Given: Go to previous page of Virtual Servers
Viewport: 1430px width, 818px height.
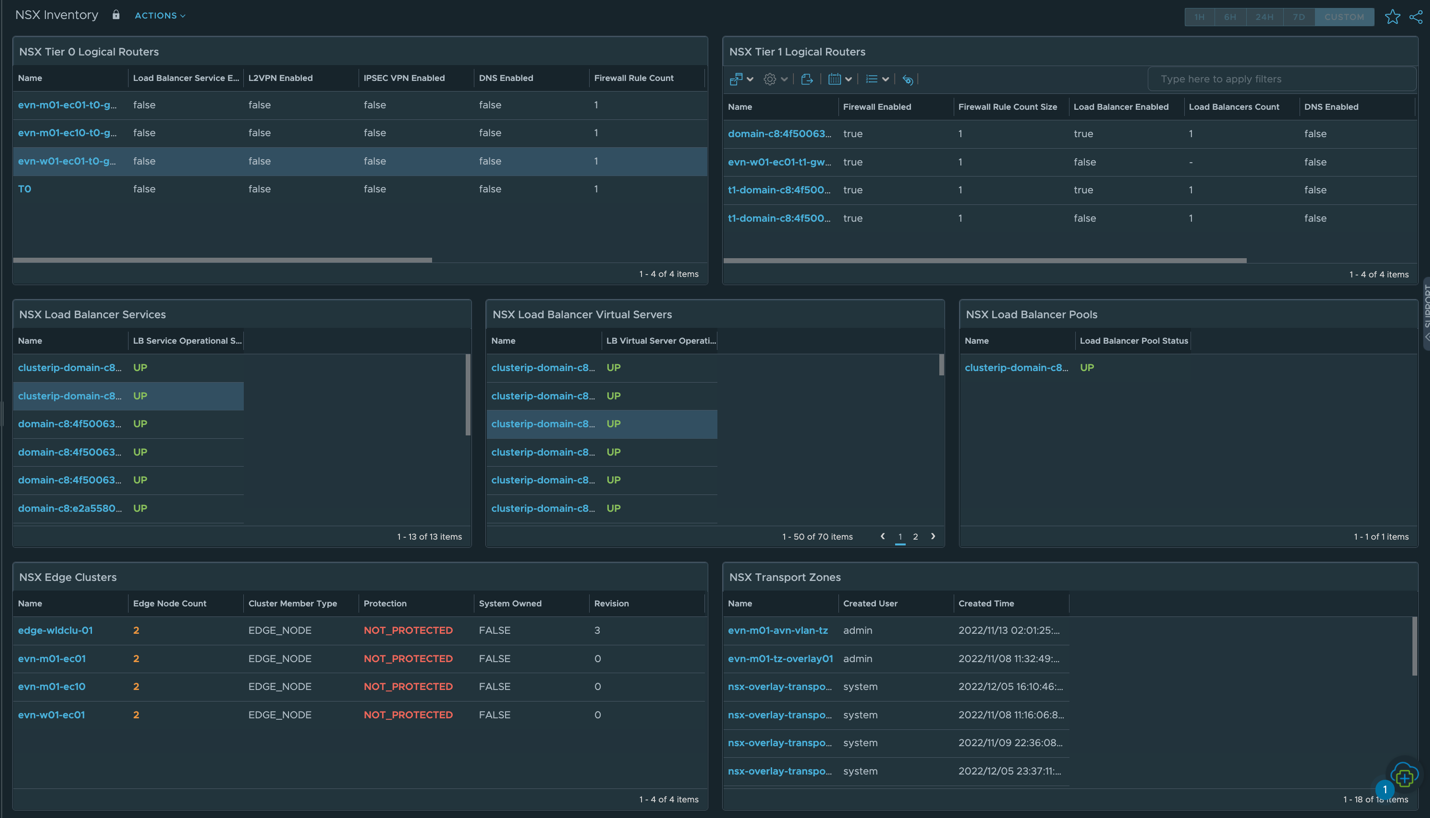Looking at the screenshot, I should pyautogui.click(x=882, y=537).
